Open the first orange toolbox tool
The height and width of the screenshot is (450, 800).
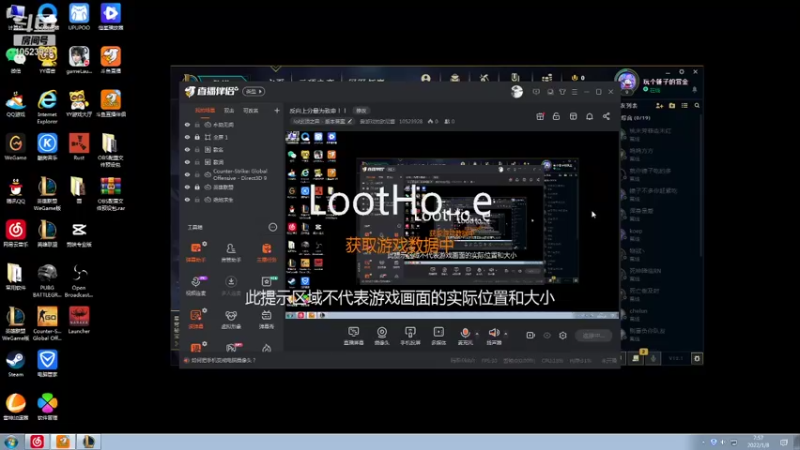click(x=196, y=252)
